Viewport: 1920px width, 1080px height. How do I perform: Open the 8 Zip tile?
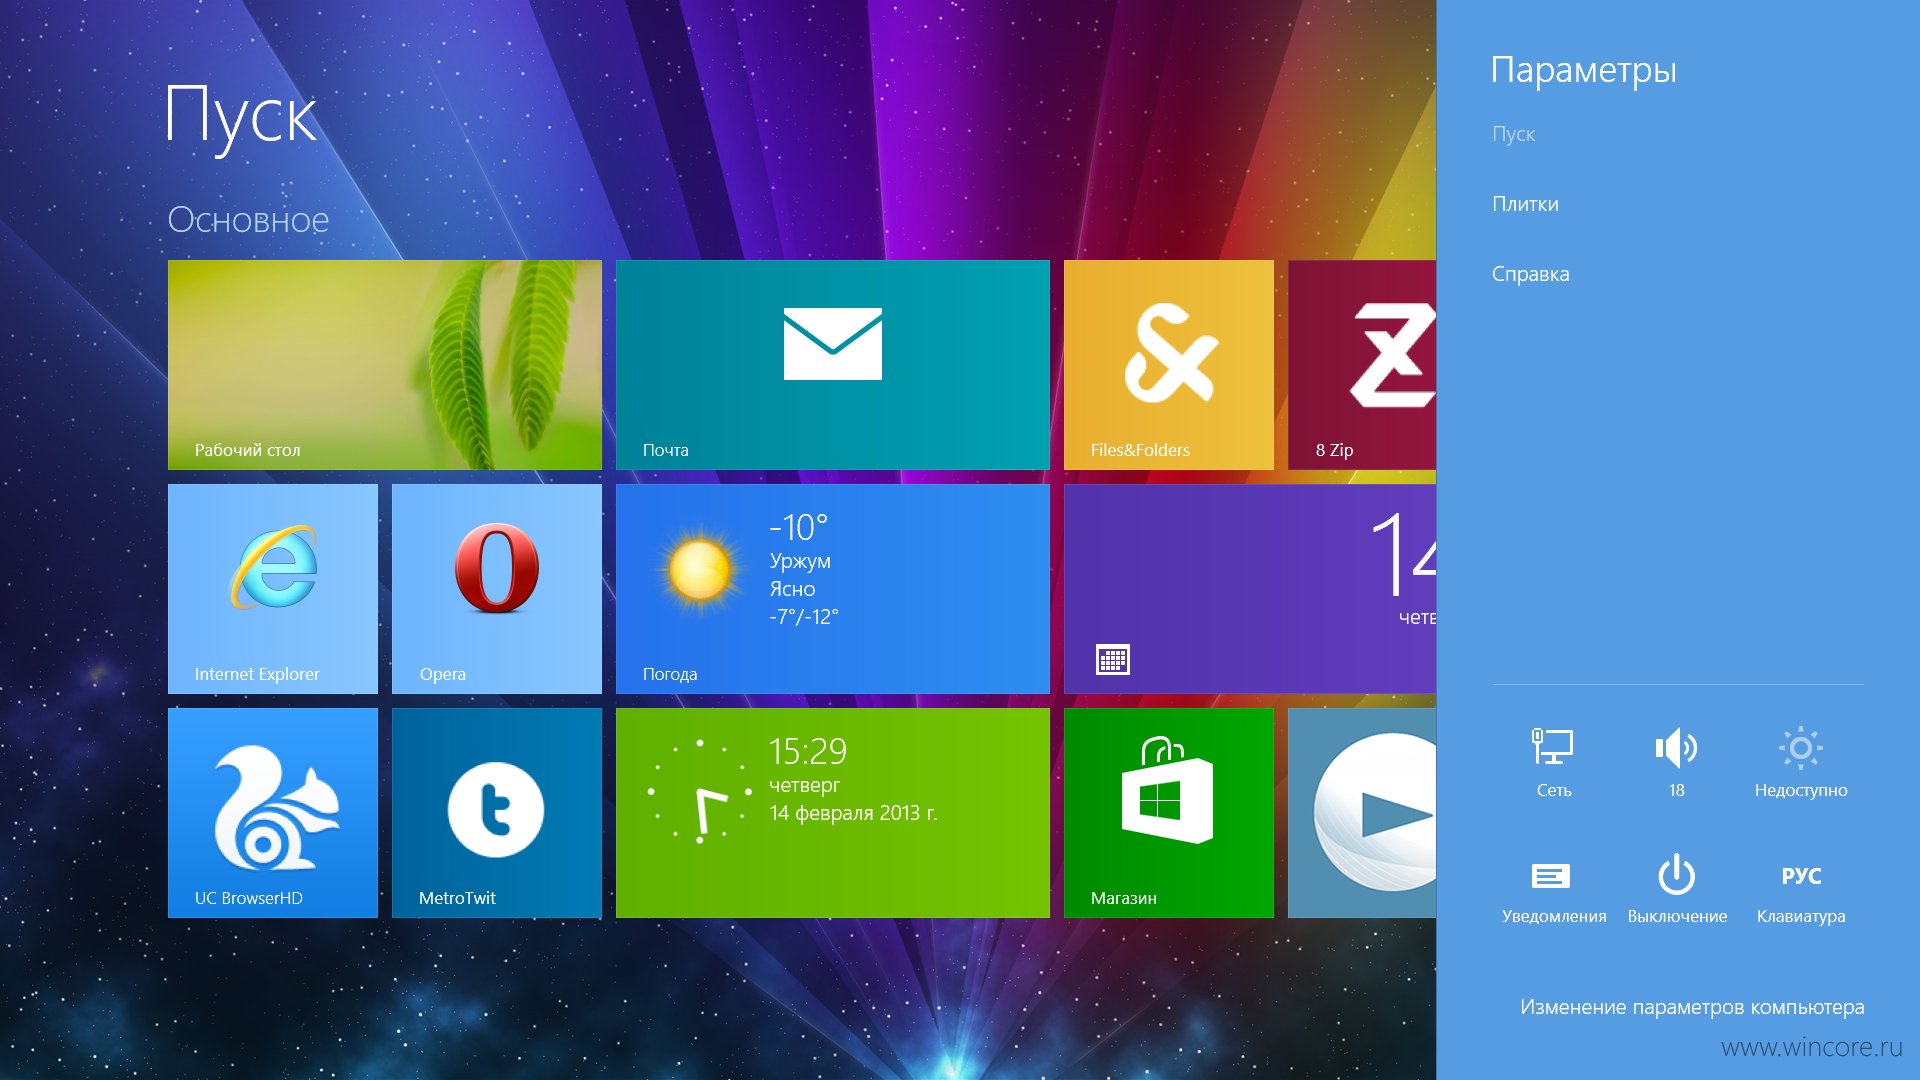[1362, 365]
